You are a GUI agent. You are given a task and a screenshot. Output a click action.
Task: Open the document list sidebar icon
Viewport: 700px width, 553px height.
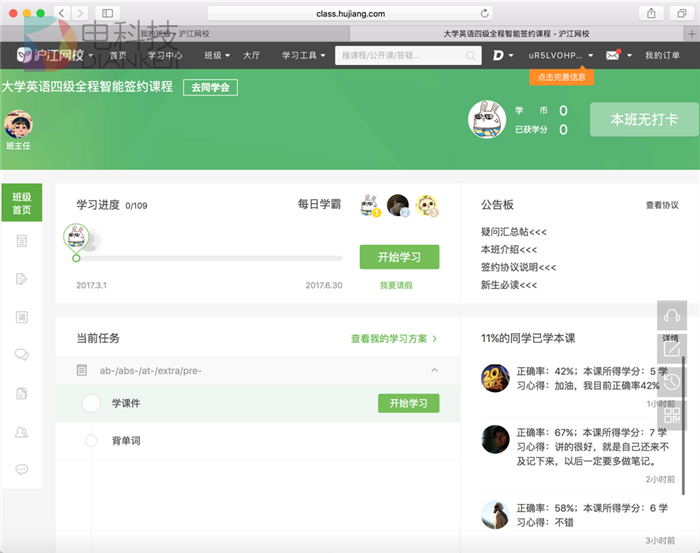pyautogui.click(x=21, y=241)
